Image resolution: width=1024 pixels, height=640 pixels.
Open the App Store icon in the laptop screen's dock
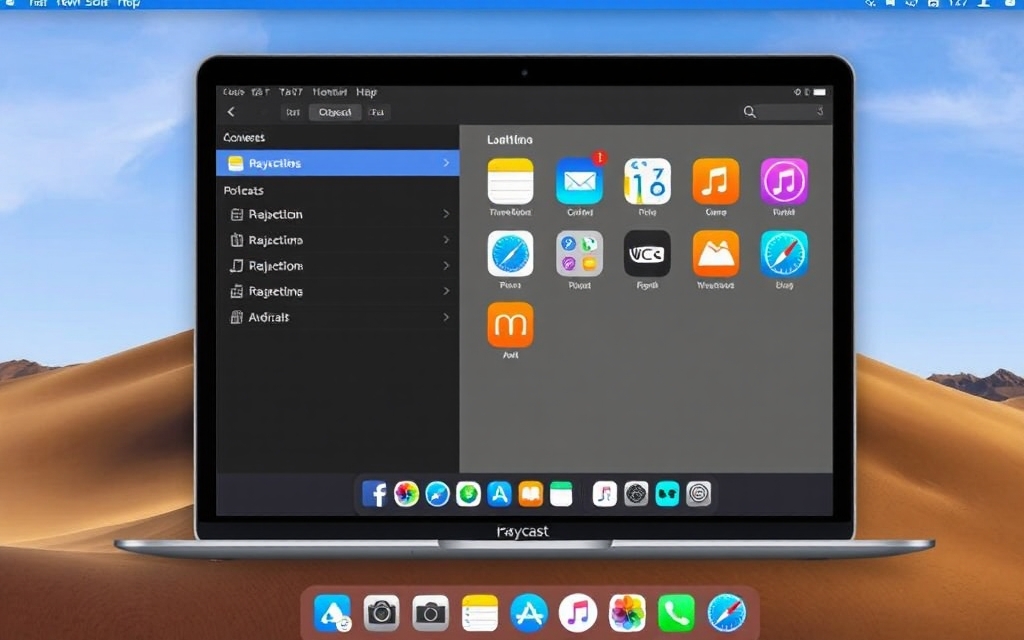499,494
